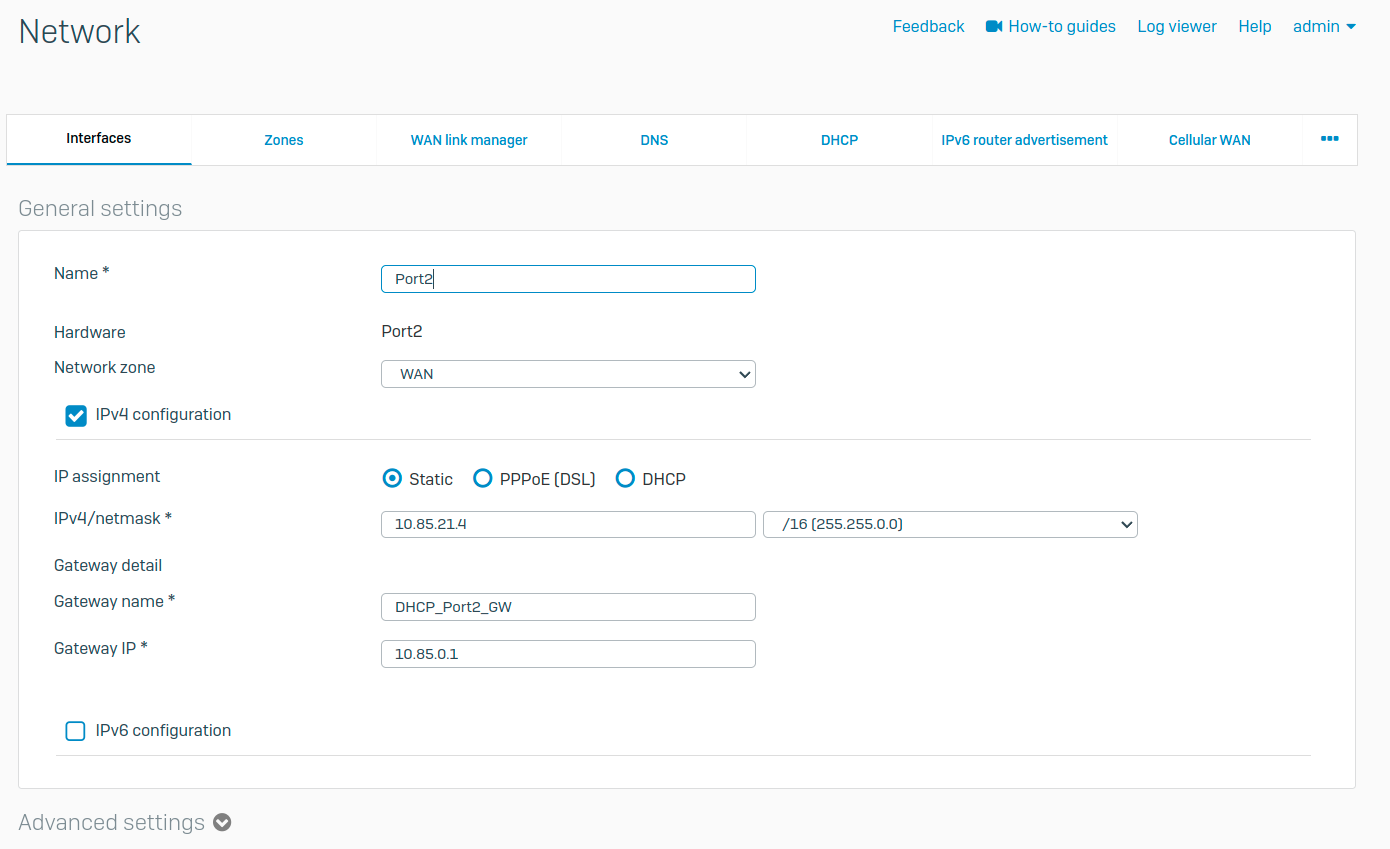Open the Log viewer link
The image size is (1390, 849).
[x=1177, y=27]
